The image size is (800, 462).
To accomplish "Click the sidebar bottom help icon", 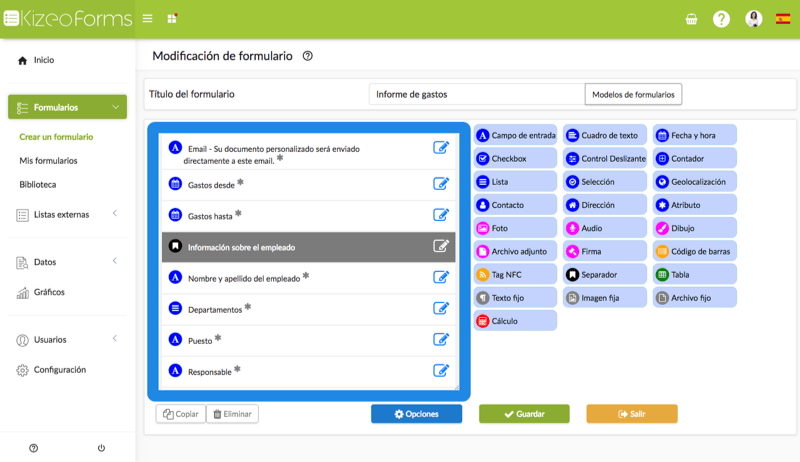I will [34, 448].
